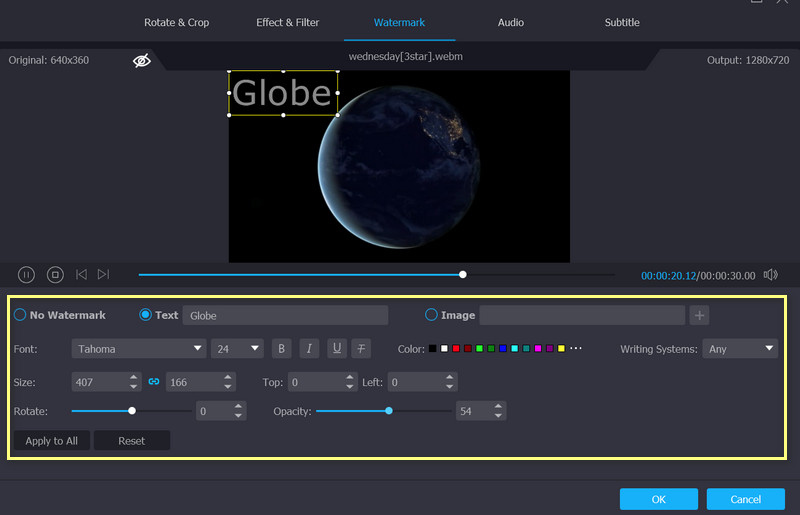Viewport: 800px width, 515px height.
Task: Click the Apply to All button
Action: [52, 441]
